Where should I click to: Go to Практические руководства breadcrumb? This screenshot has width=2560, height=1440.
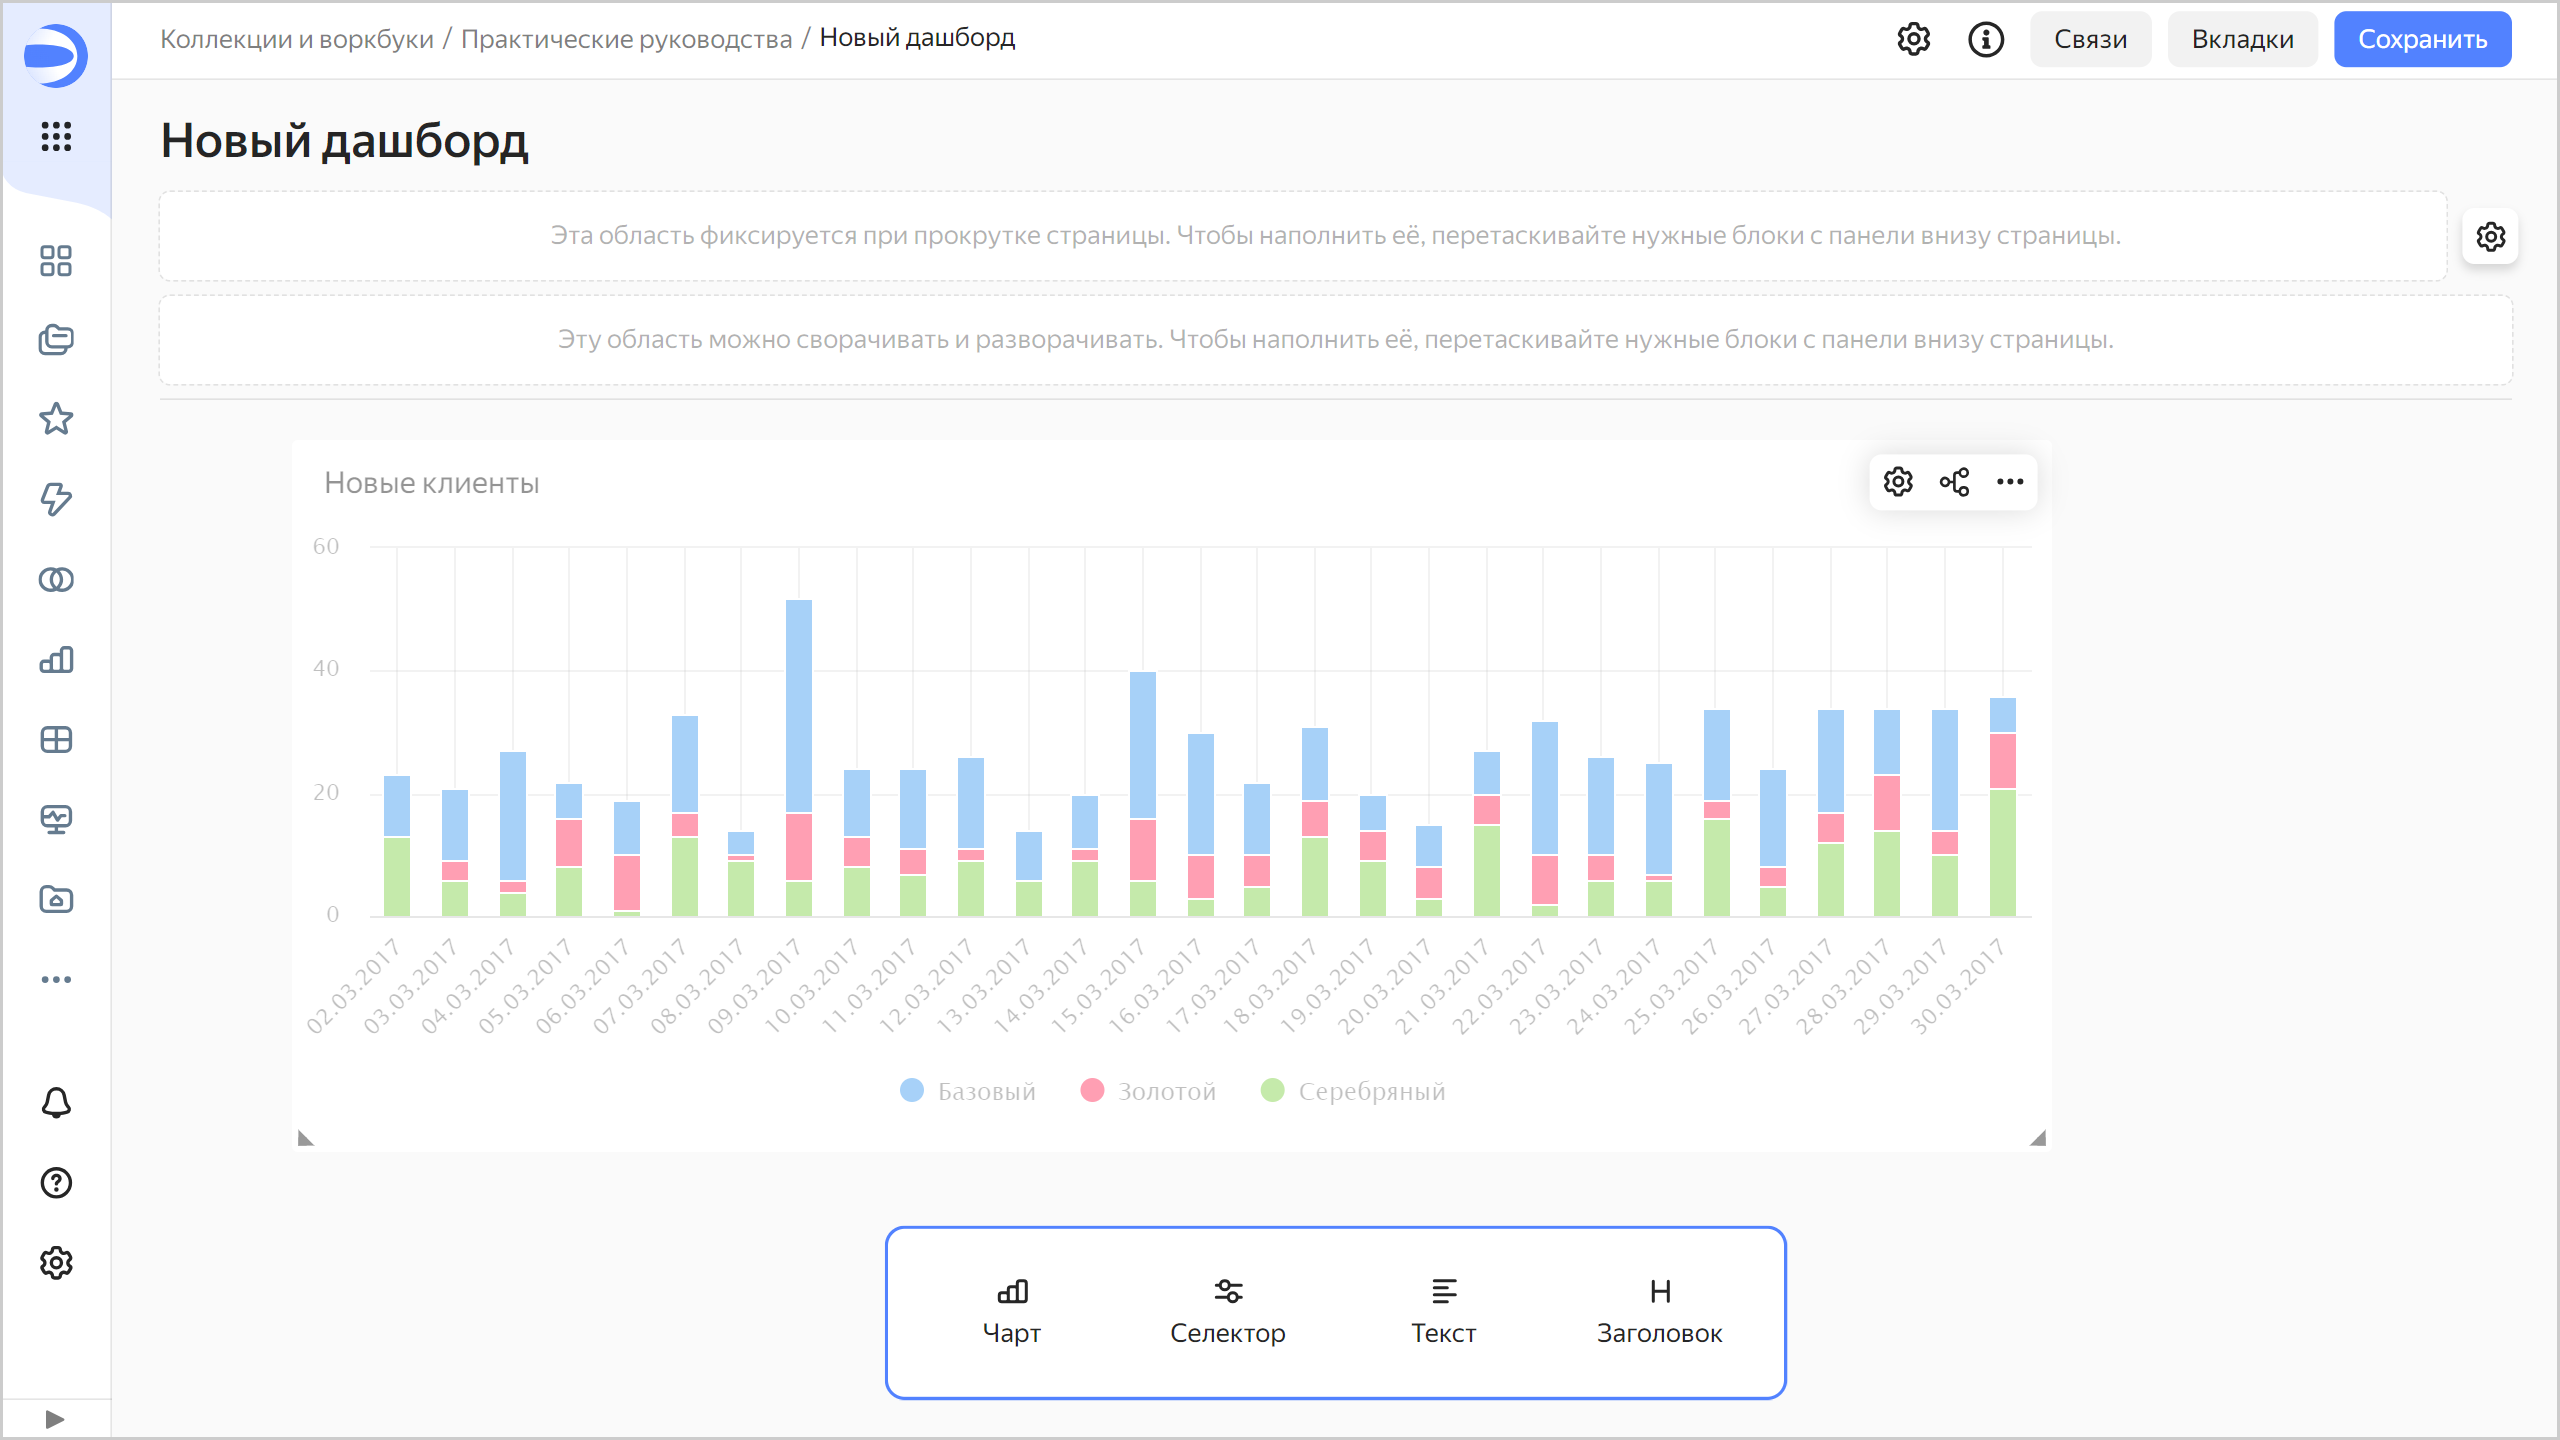(626, 39)
